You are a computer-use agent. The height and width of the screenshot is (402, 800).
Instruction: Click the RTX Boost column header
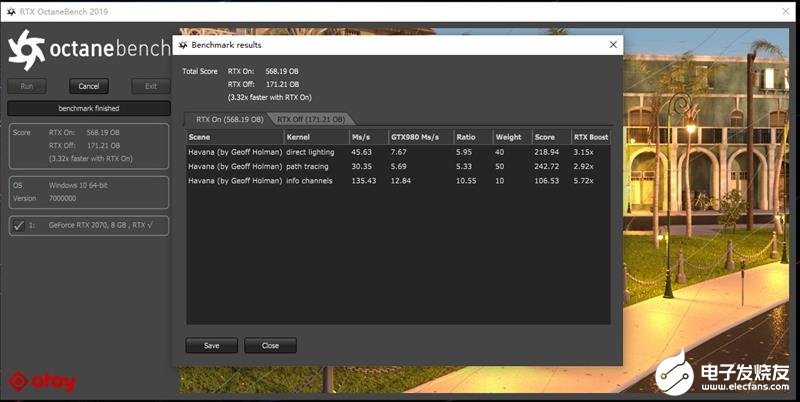pos(591,137)
